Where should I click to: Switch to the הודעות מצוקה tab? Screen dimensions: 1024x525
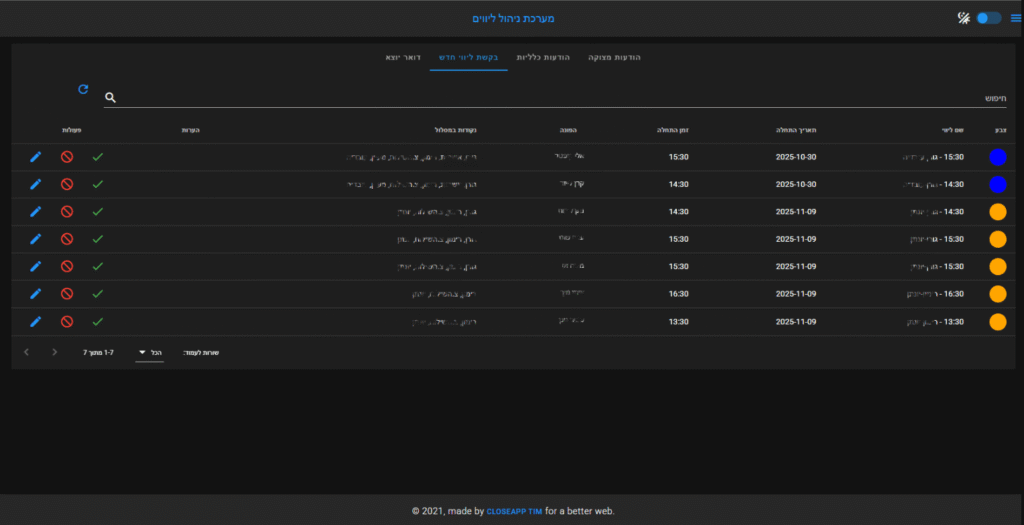click(614, 57)
